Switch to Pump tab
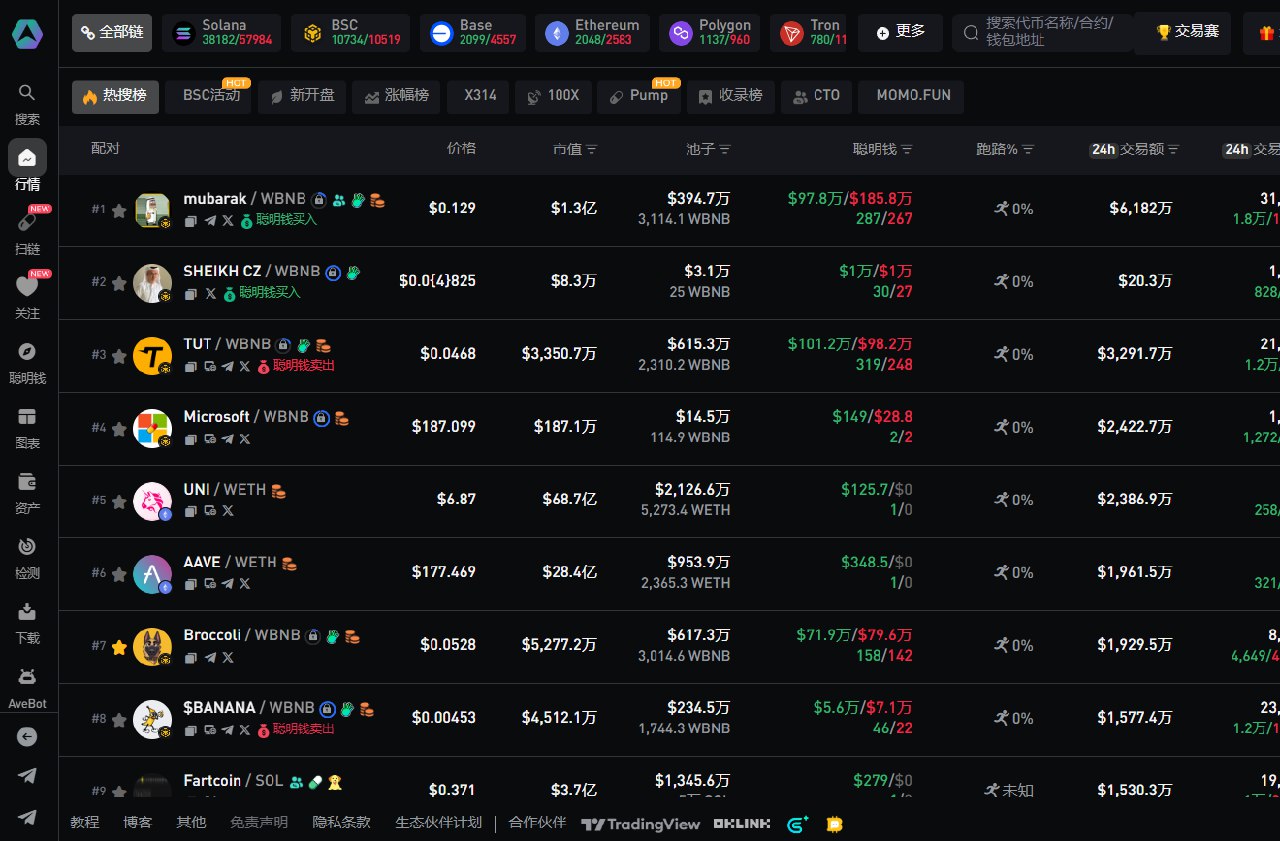 tap(638, 97)
